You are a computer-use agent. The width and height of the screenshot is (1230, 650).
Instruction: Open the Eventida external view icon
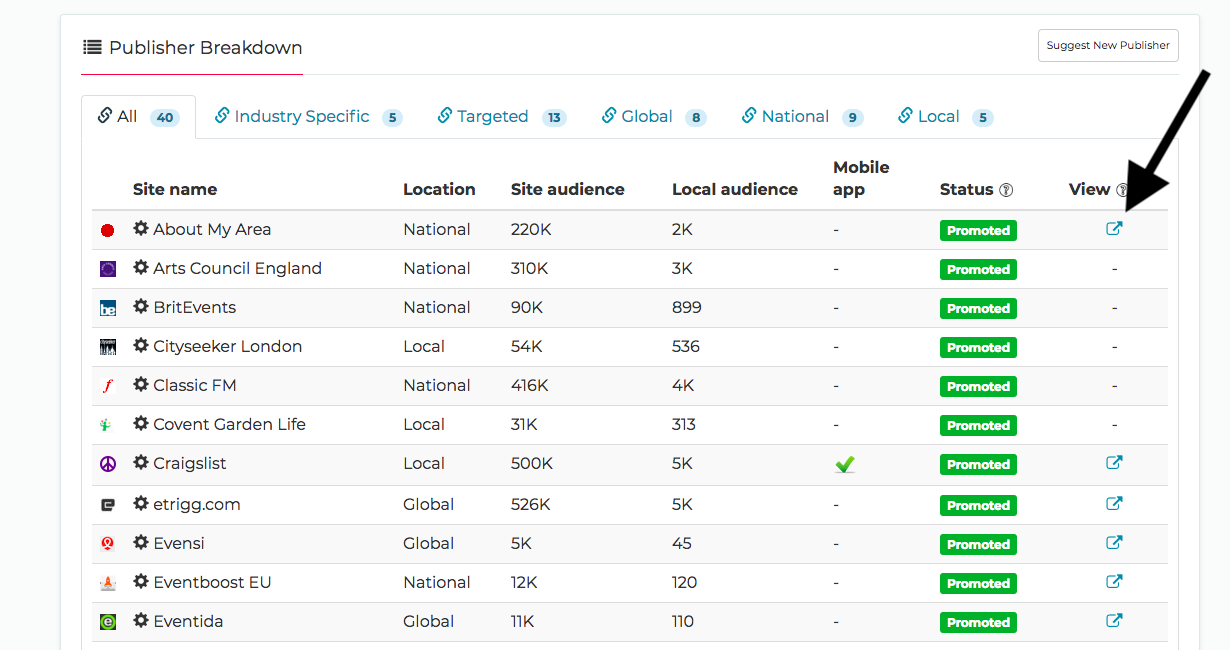[1114, 621]
